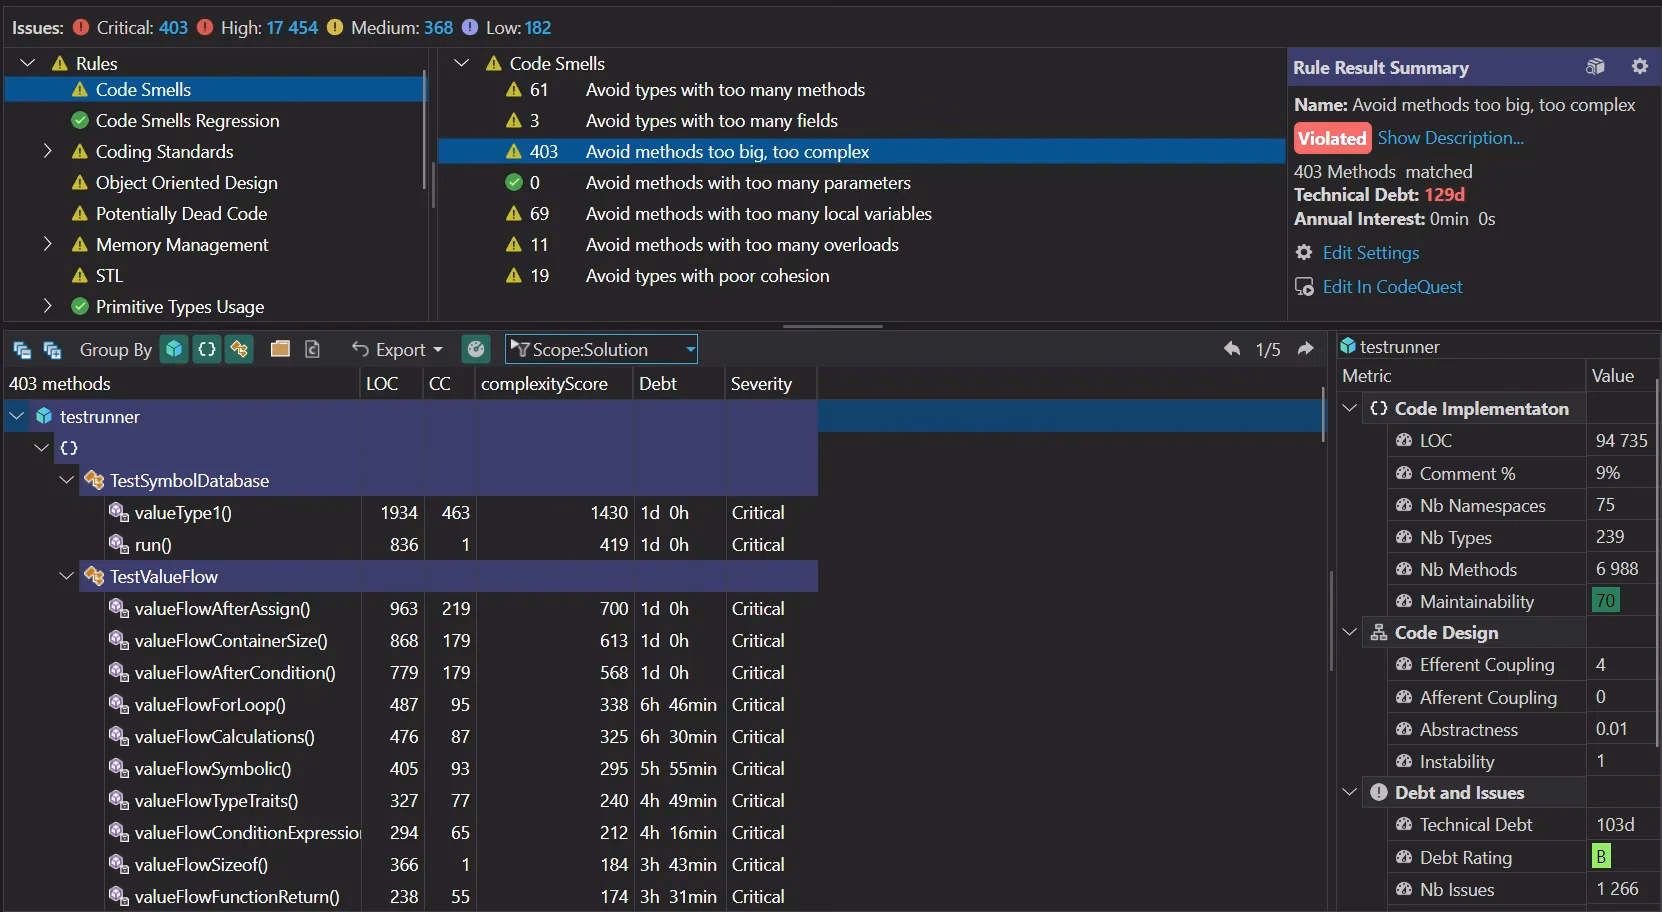Viewport: 1662px width, 912px height.
Task: Sort by the Severity column header
Action: pos(771,384)
